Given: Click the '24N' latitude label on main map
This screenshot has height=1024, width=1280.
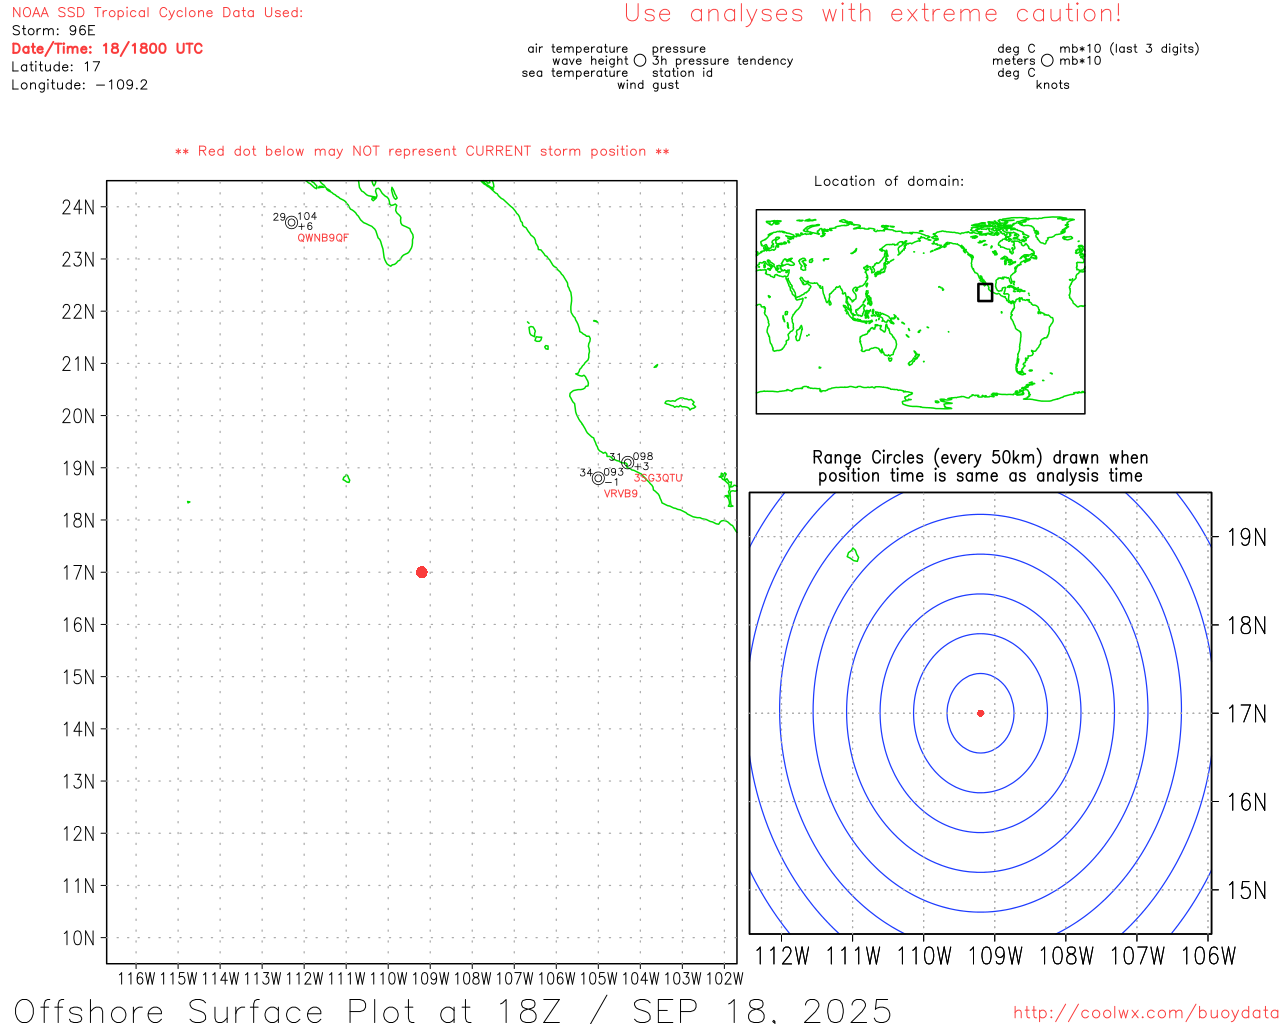Looking at the screenshot, I should tap(78, 207).
